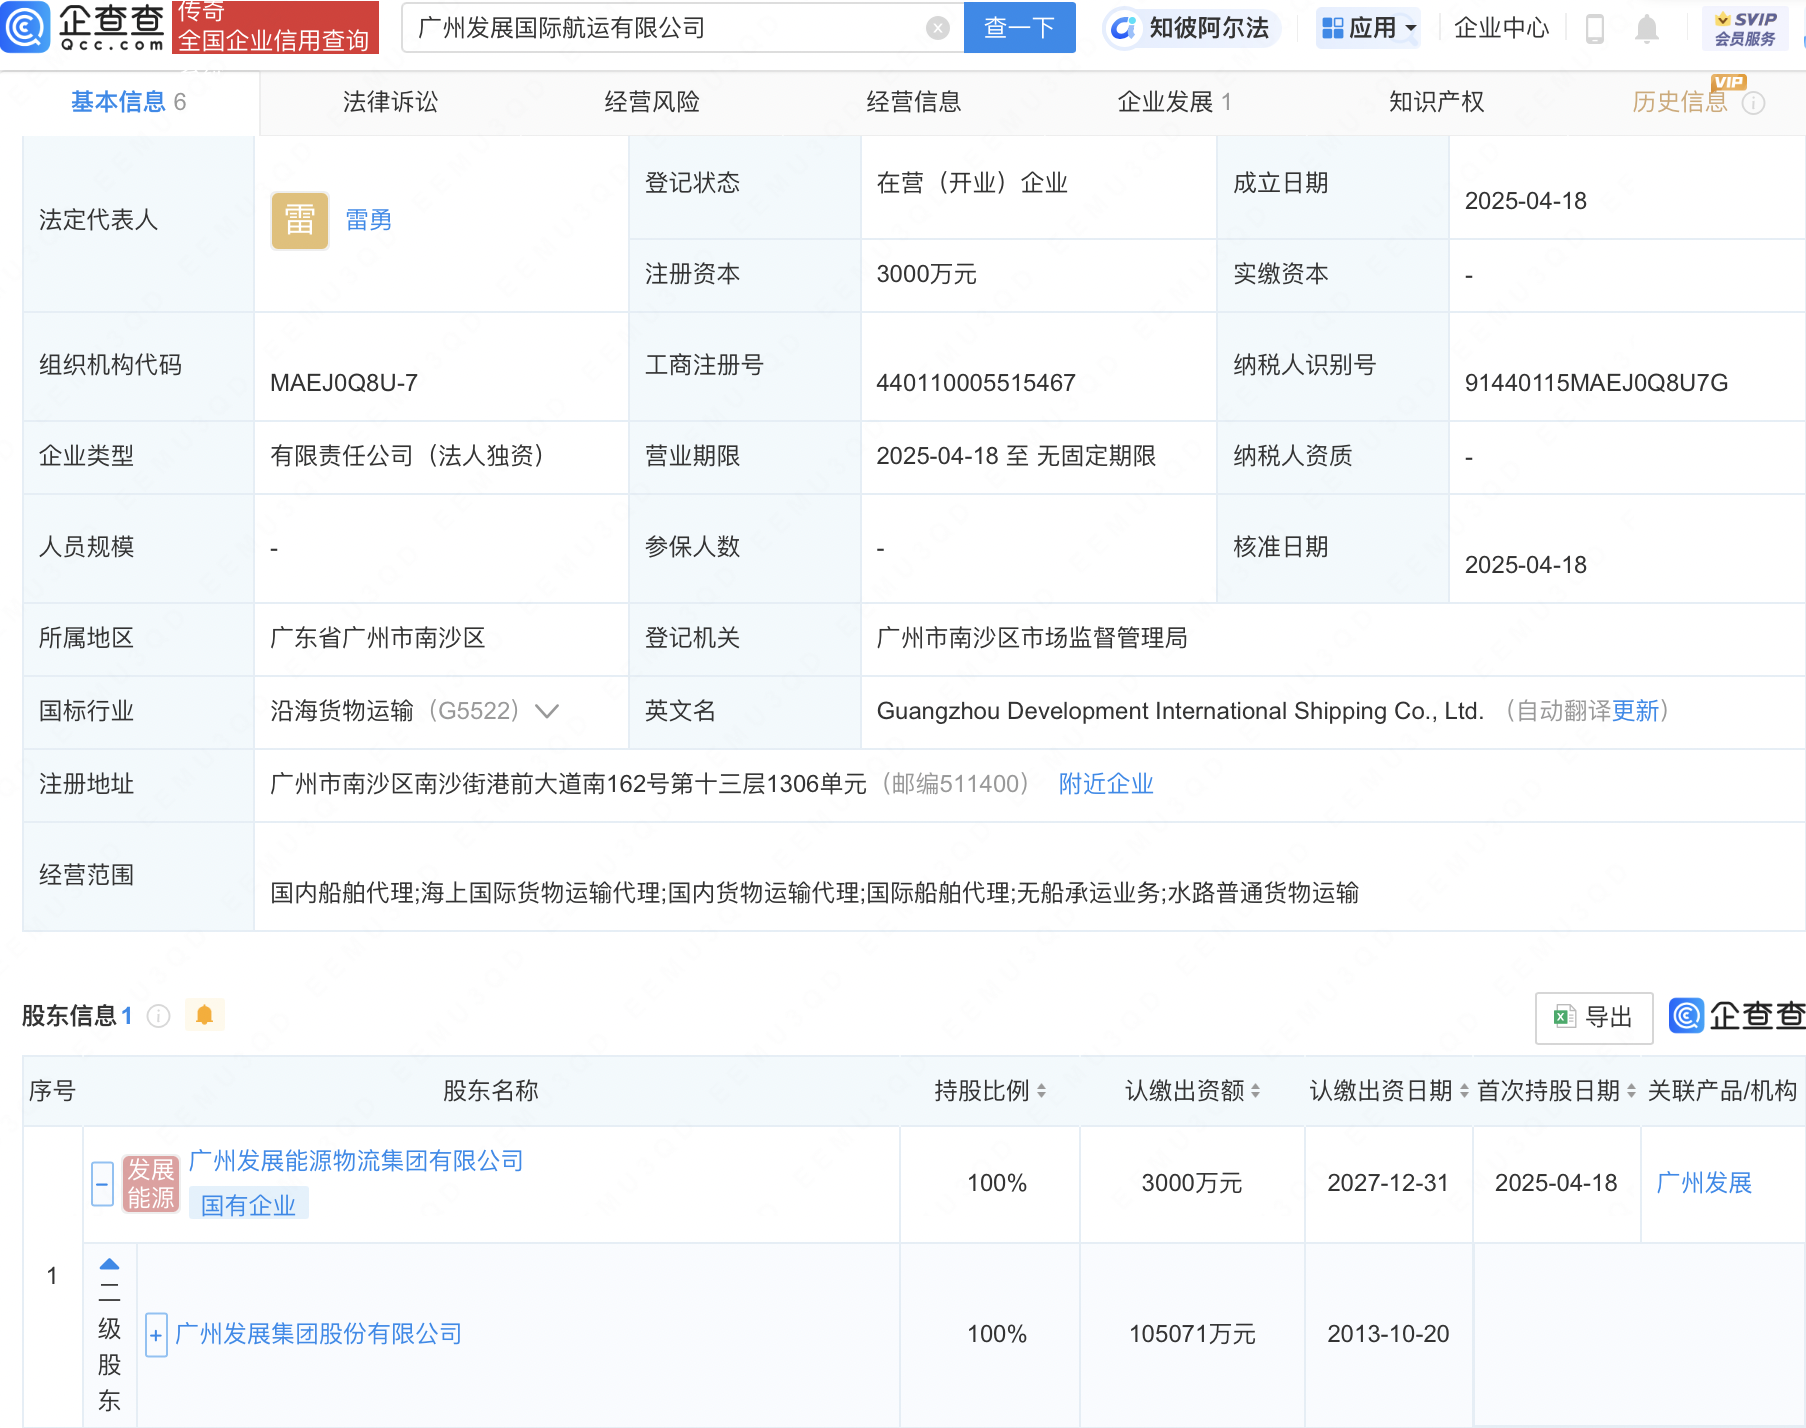Click the 发展能源 company logo
1806x1428 pixels.
[x=151, y=1184]
